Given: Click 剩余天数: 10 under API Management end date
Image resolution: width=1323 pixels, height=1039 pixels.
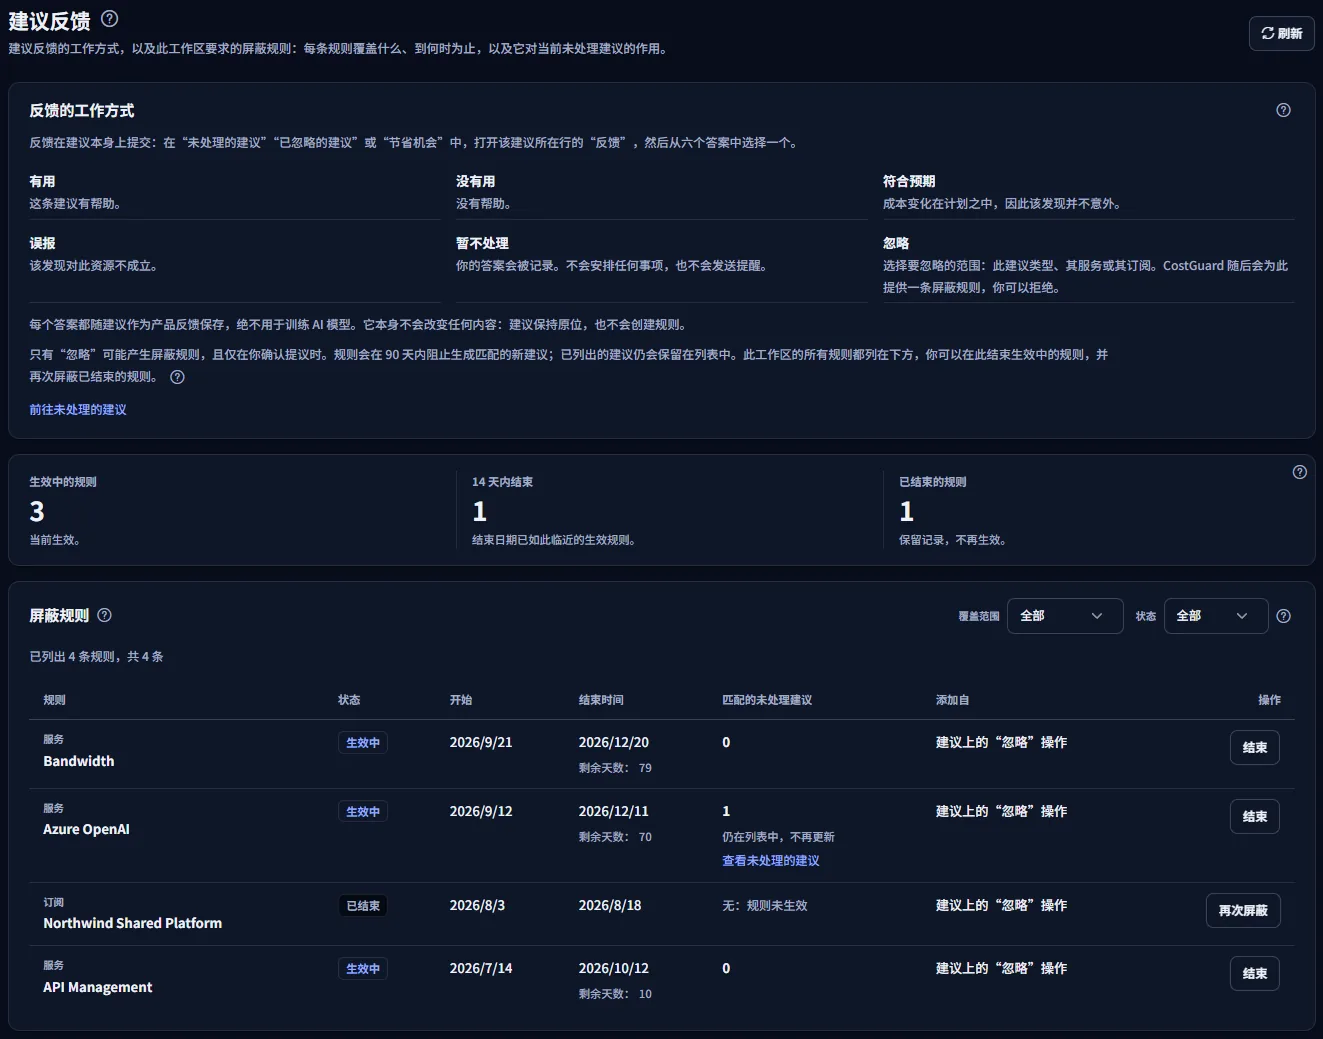Looking at the screenshot, I should (615, 994).
